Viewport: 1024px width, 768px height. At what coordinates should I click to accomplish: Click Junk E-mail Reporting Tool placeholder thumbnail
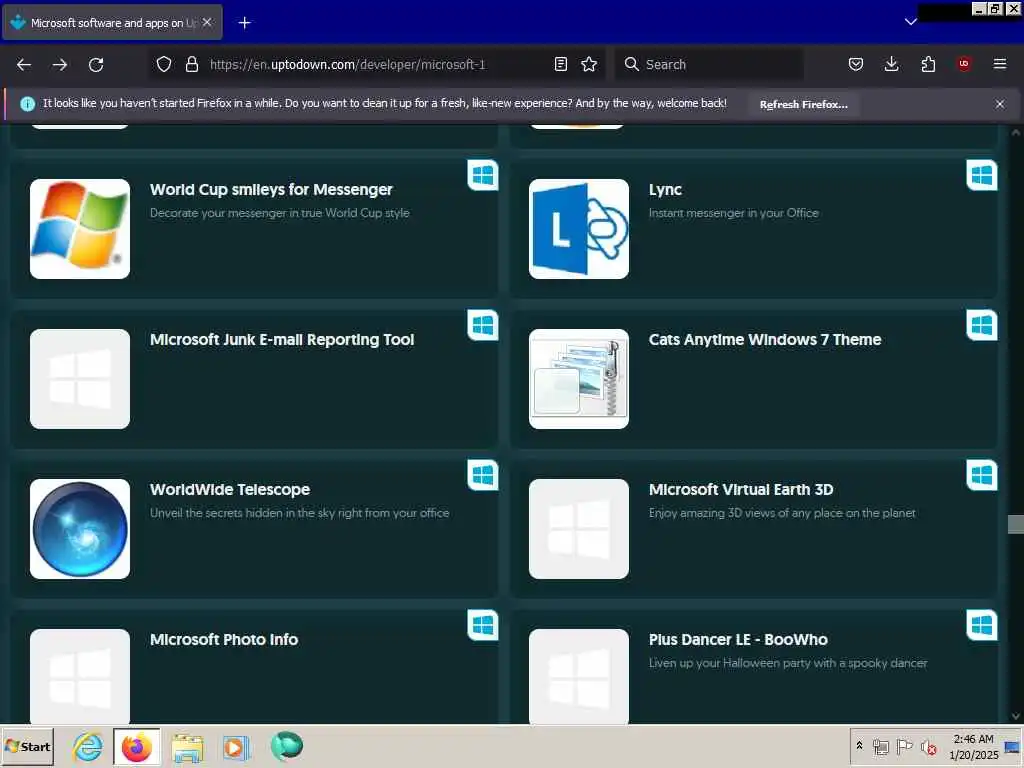(80, 379)
